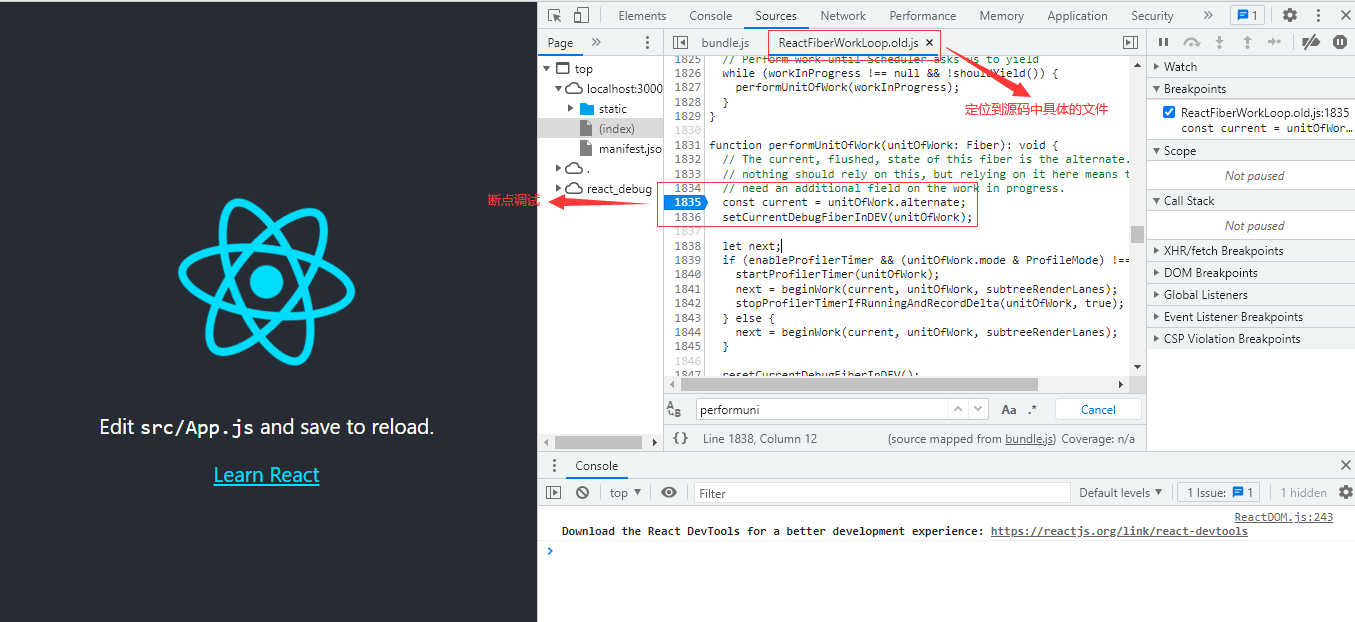
Task: Close the console drawer
Action: point(1345,465)
